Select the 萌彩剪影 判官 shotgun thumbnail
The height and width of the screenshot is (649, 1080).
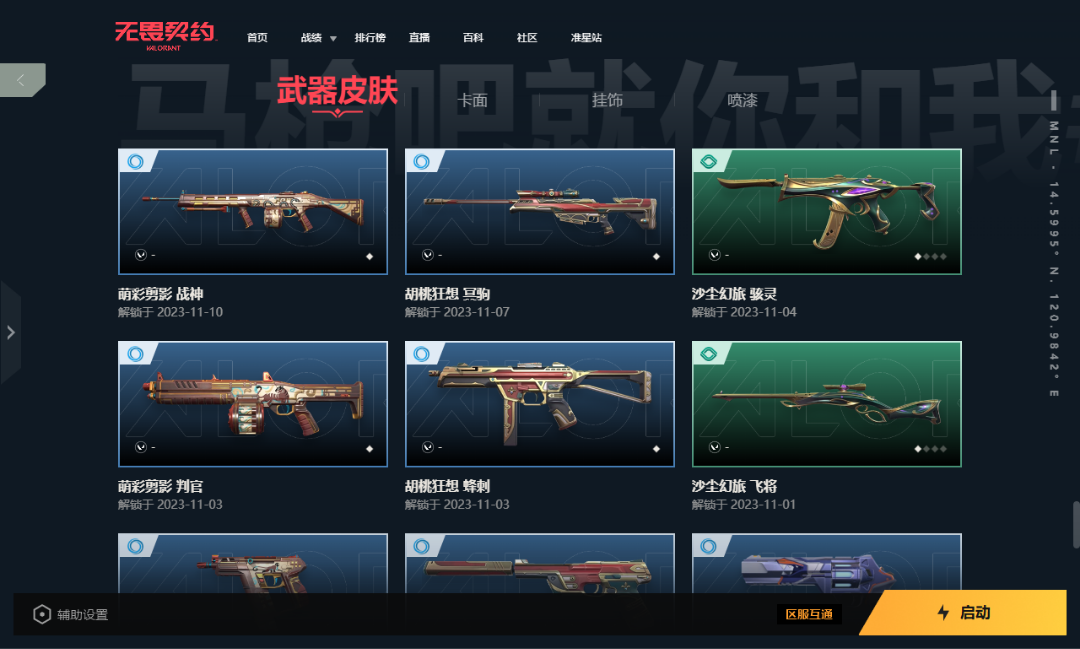(x=253, y=404)
